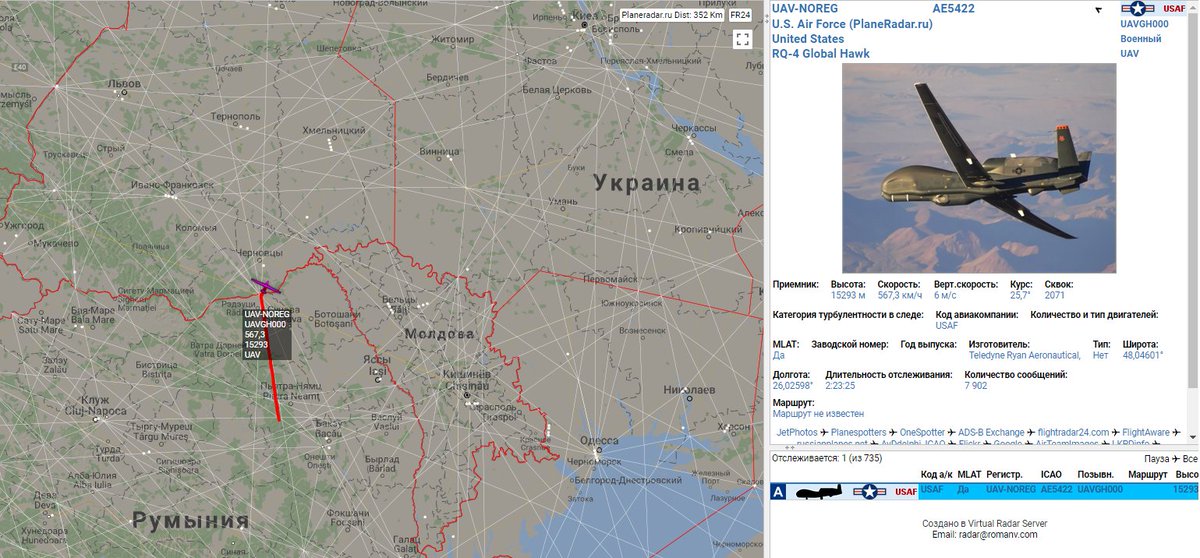The height and width of the screenshot is (558, 1200).
Task: Click the UAV-NOREG registration title
Action: click(805, 8)
